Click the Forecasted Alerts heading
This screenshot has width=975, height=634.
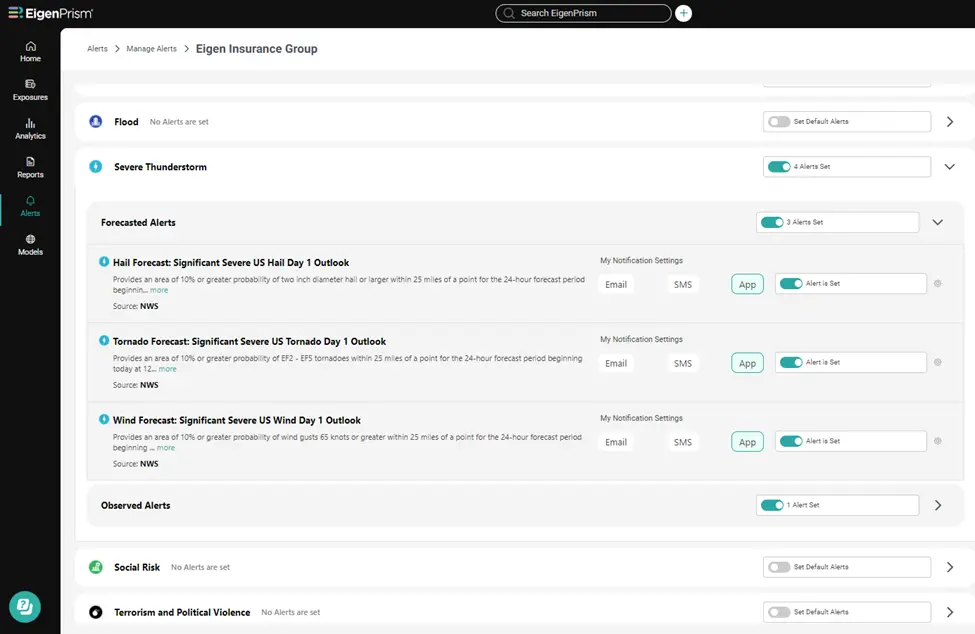(138, 223)
